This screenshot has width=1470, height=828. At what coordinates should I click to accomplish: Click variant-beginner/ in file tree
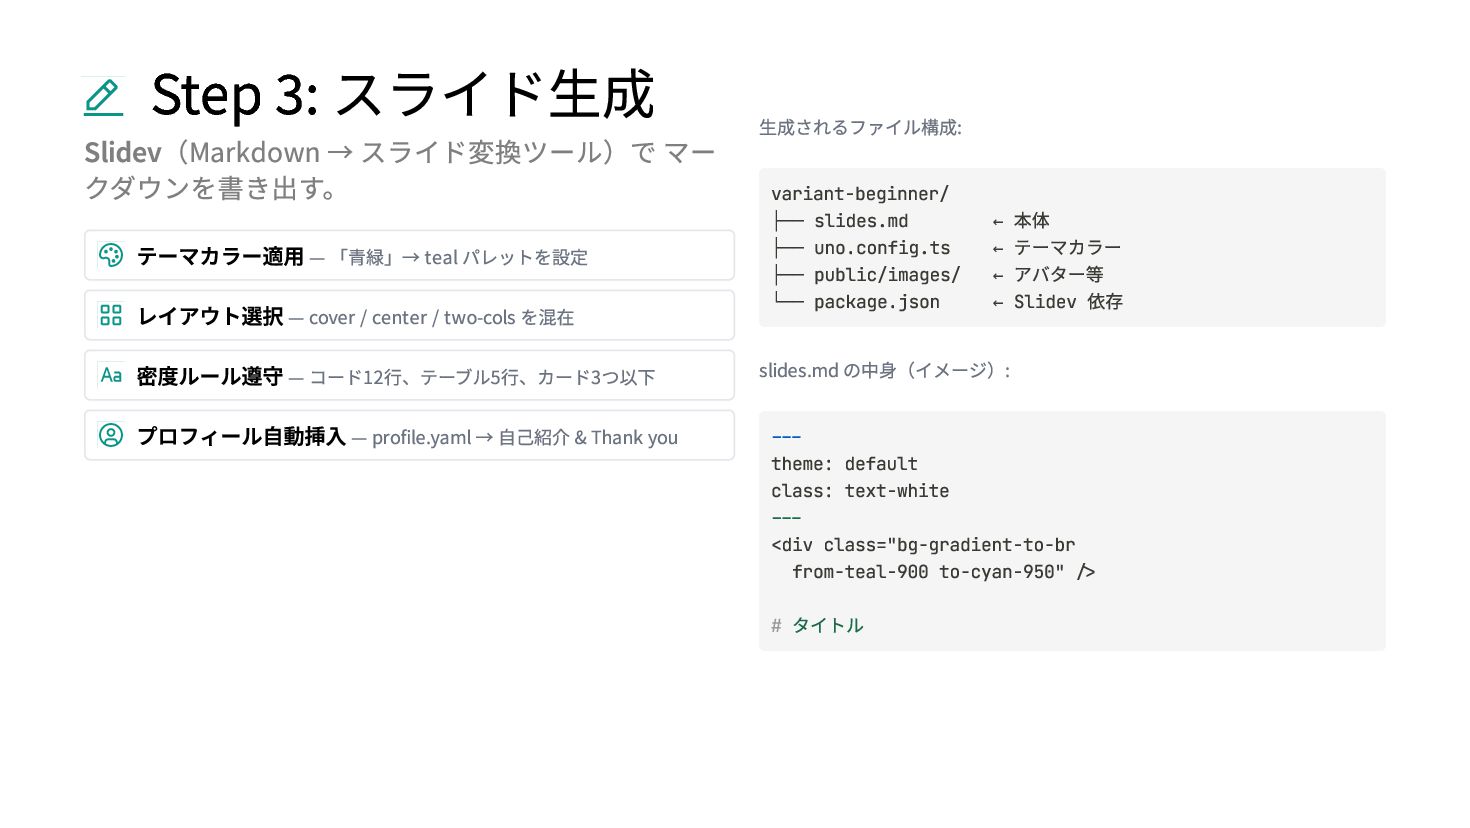(x=860, y=194)
